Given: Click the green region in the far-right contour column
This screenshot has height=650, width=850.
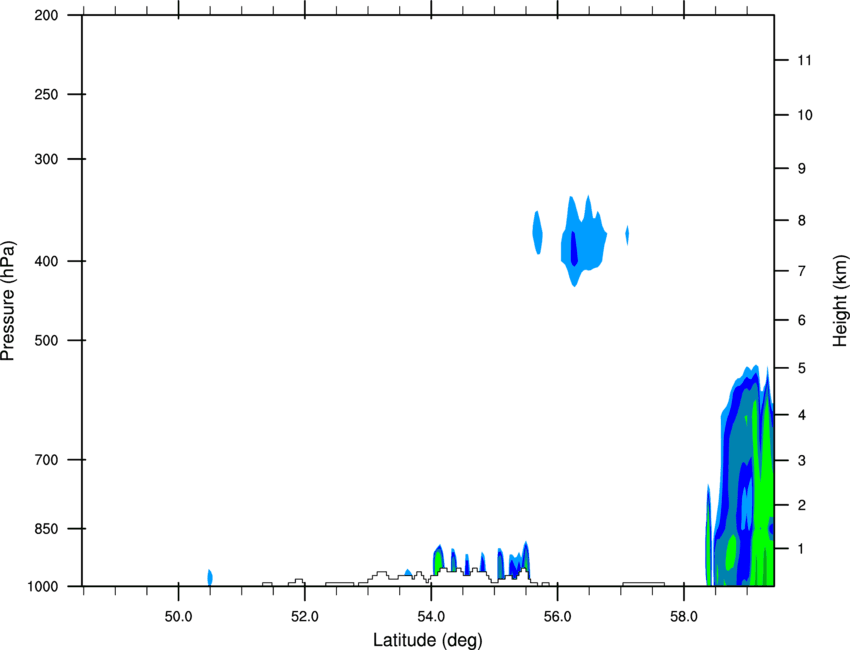Looking at the screenshot, I should click(x=763, y=488).
